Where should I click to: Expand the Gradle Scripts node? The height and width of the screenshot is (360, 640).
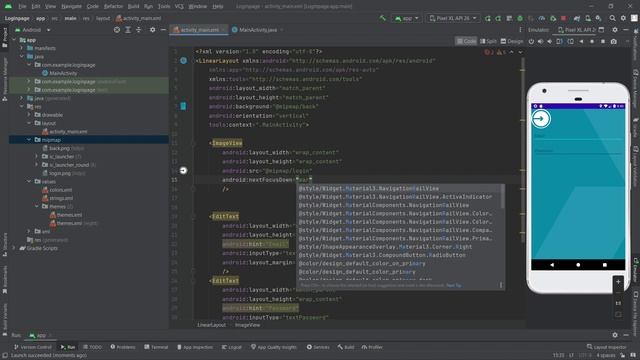[x=14, y=248]
